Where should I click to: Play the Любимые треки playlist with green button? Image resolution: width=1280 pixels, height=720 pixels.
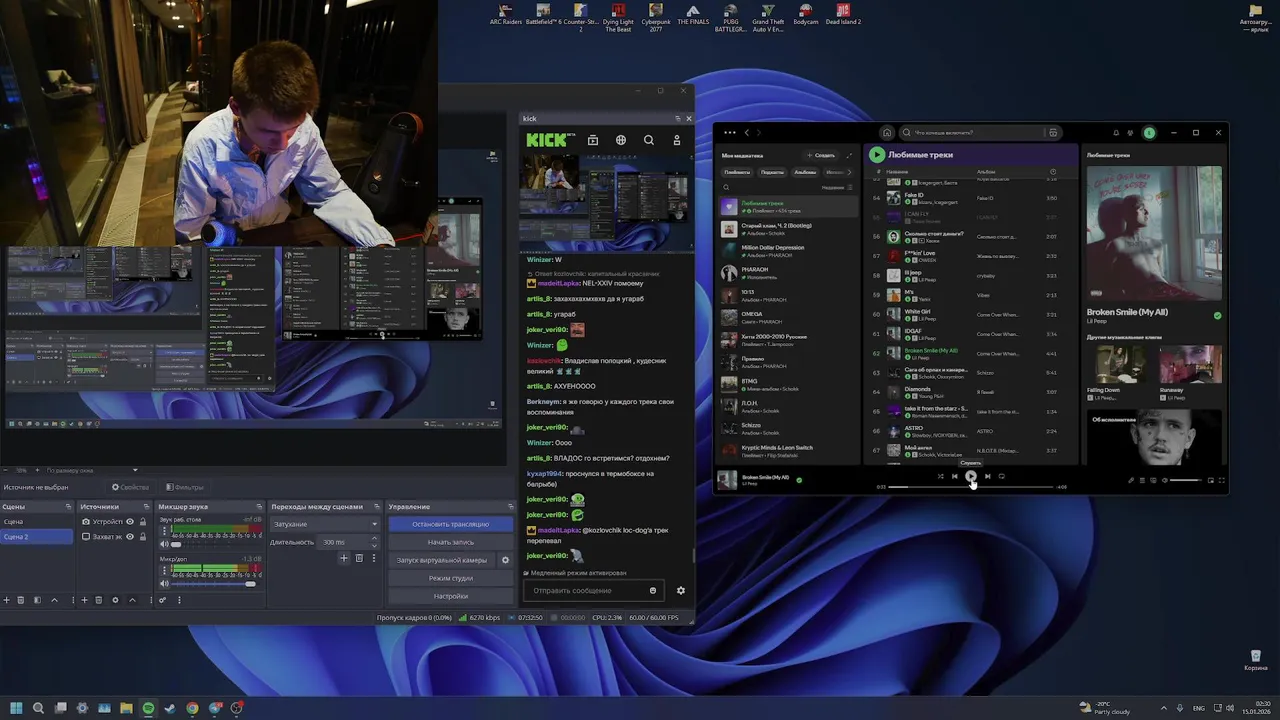coord(877,155)
